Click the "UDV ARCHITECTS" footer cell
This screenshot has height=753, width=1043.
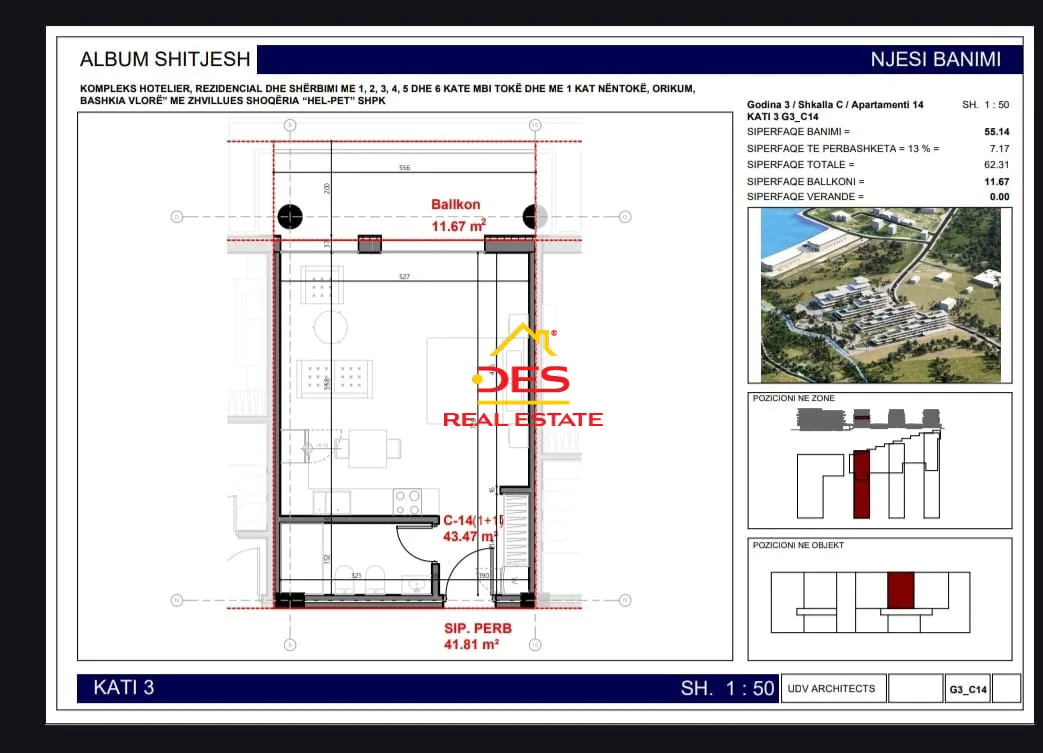coord(831,688)
